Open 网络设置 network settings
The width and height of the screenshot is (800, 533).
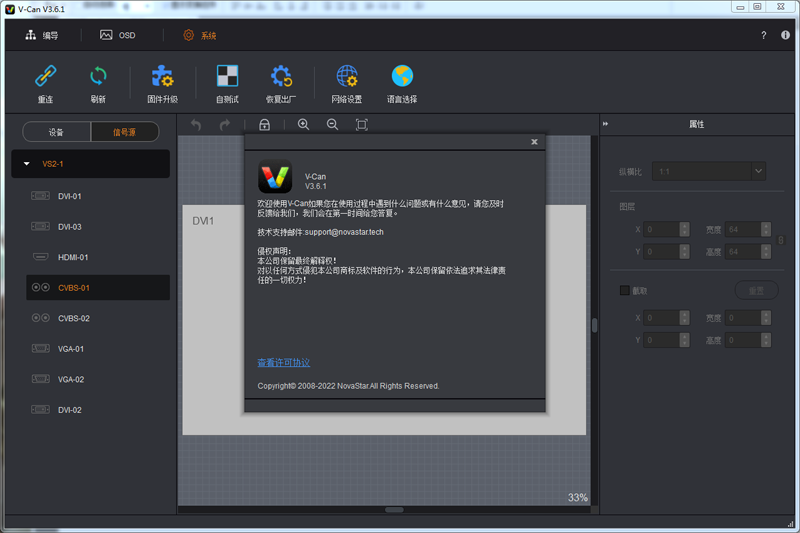(x=347, y=77)
